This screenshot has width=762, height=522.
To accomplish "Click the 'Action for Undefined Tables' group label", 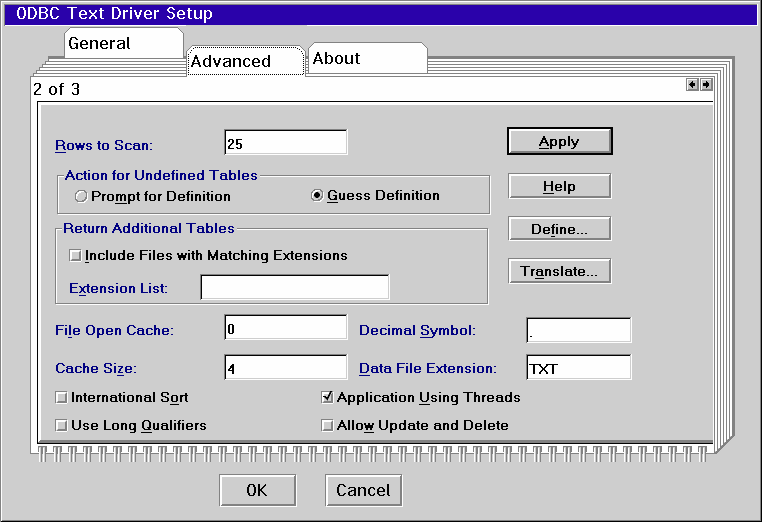I will (x=161, y=175).
